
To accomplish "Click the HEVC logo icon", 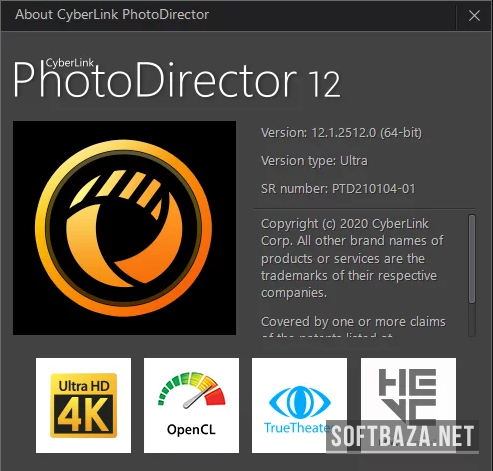I will coord(408,405).
